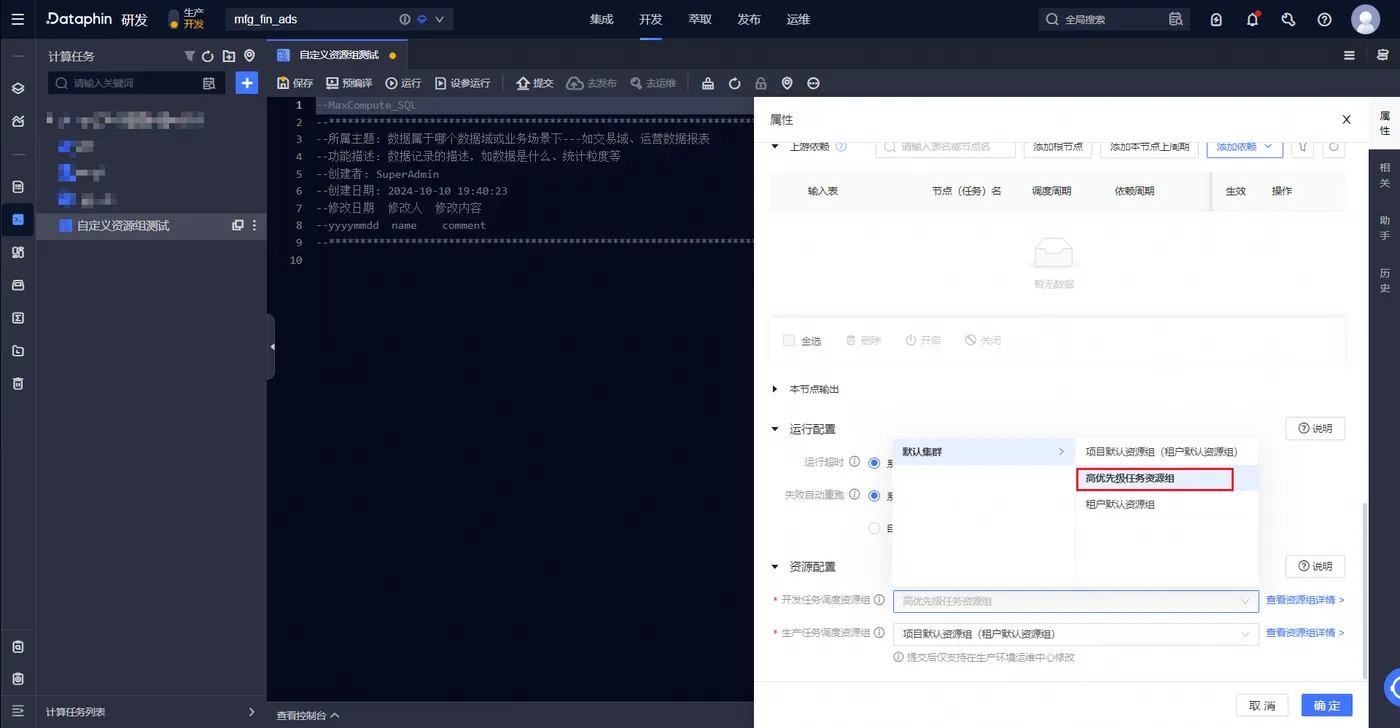
Task: Check the 全选 checkbox
Action: click(789, 341)
